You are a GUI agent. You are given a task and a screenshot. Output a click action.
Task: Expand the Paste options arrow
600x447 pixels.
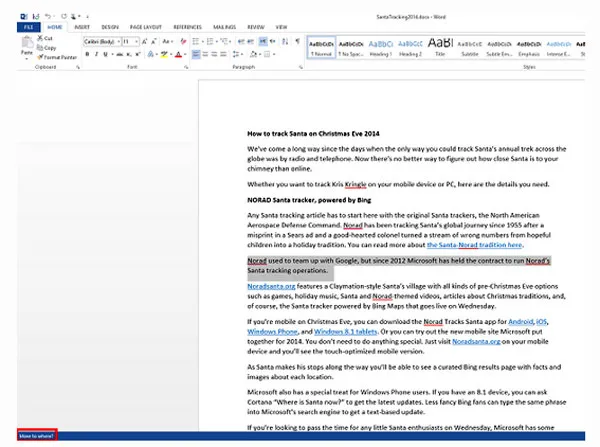coord(27,58)
